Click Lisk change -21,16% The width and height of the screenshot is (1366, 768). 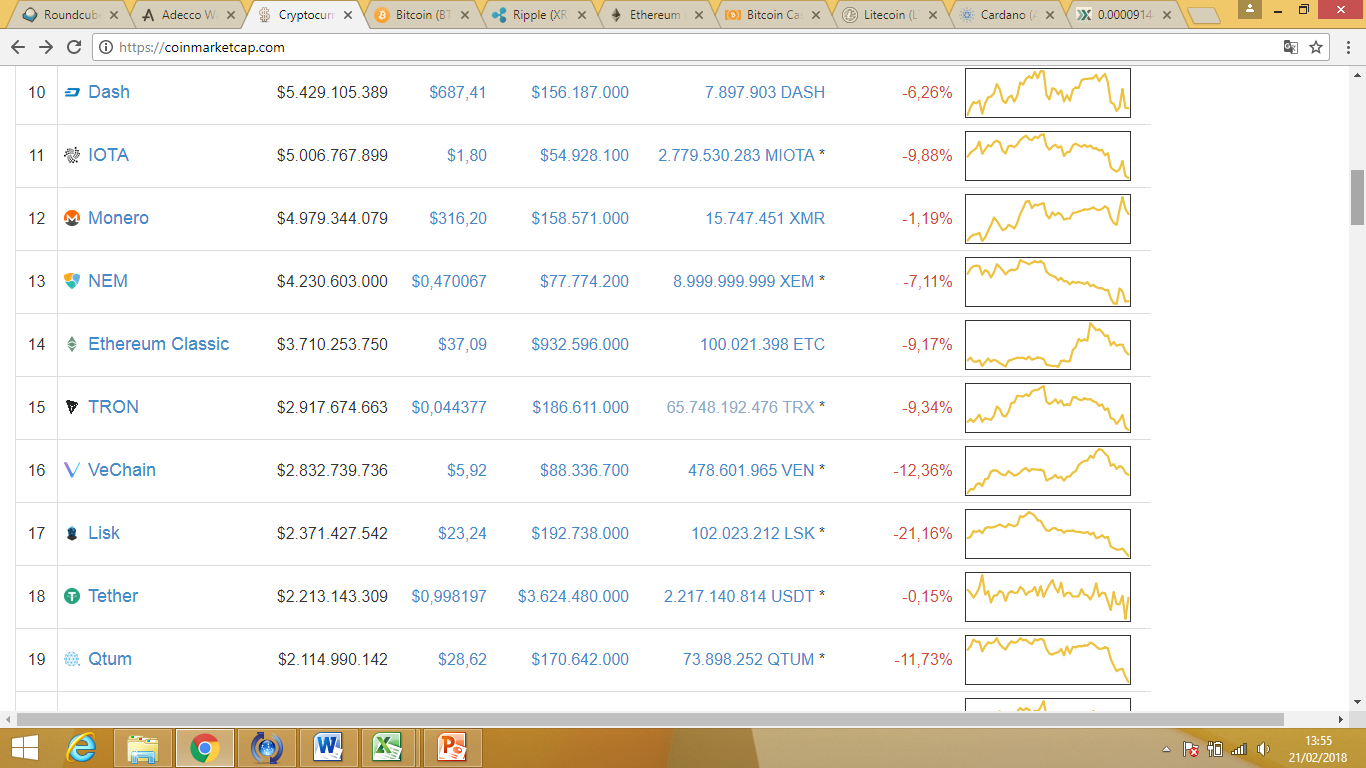click(x=923, y=533)
